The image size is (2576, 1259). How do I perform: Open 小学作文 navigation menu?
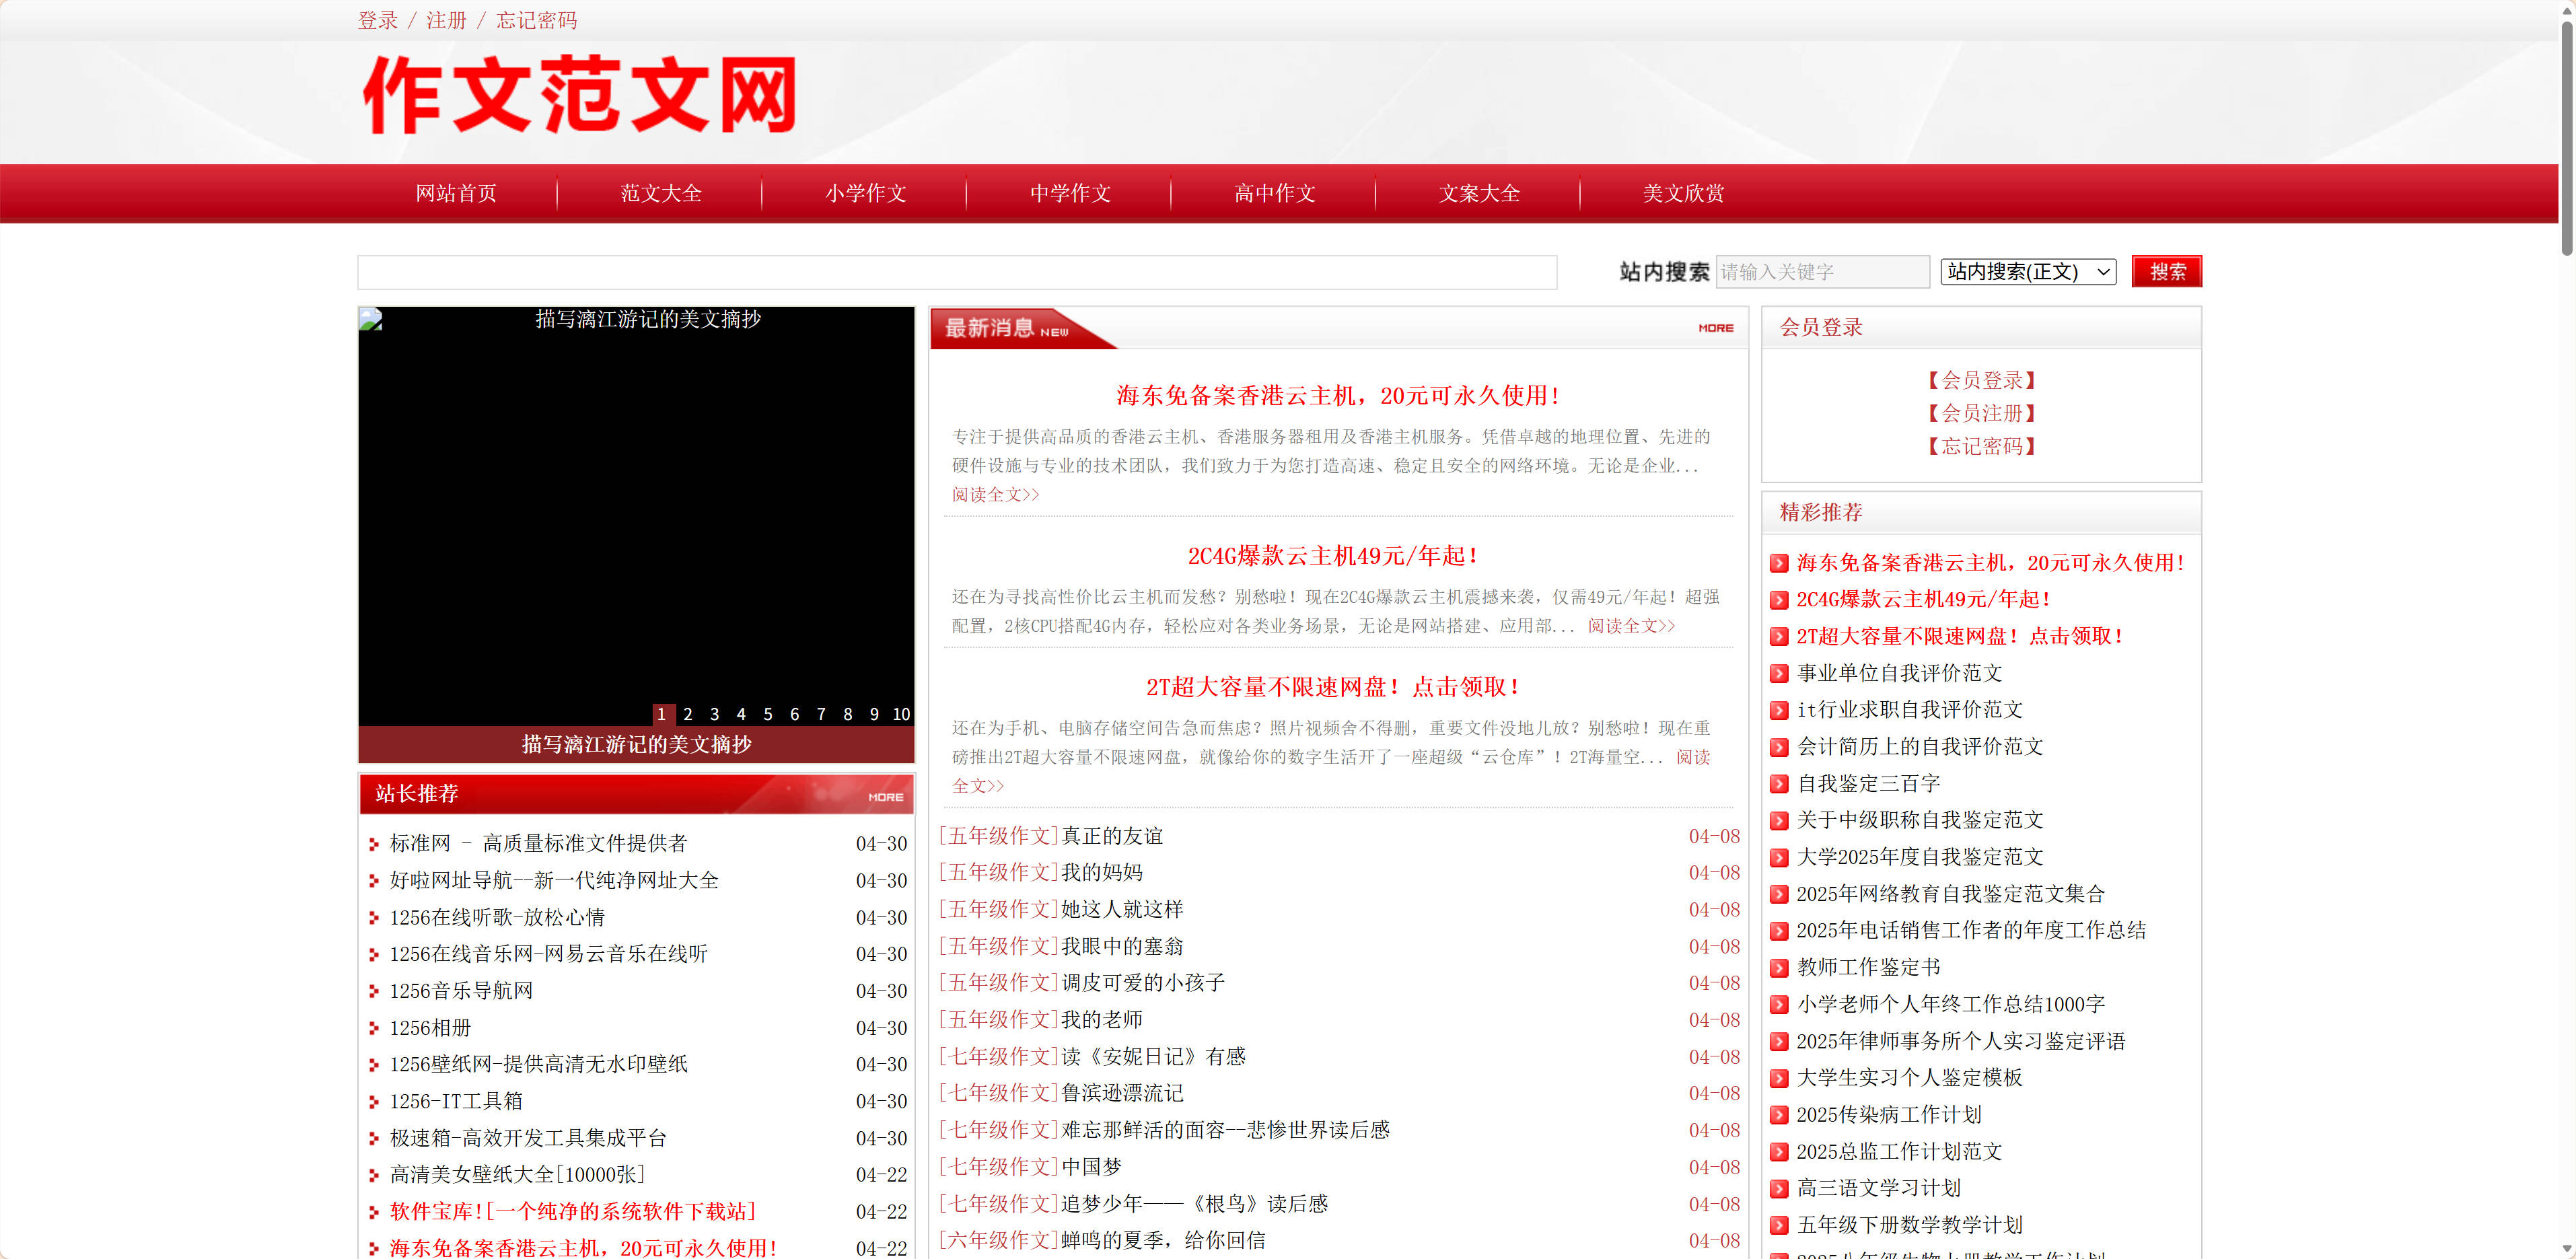pyautogui.click(x=865, y=193)
